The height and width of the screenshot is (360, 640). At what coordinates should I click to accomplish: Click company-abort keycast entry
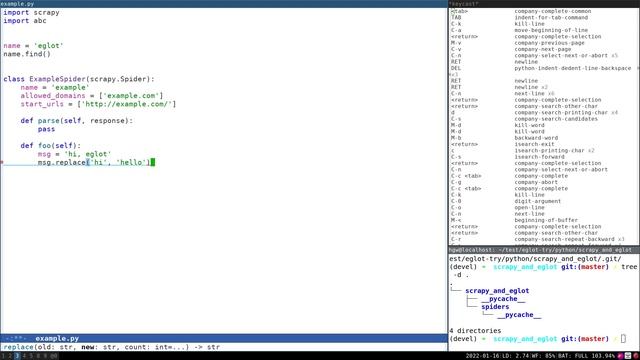click(536, 182)
